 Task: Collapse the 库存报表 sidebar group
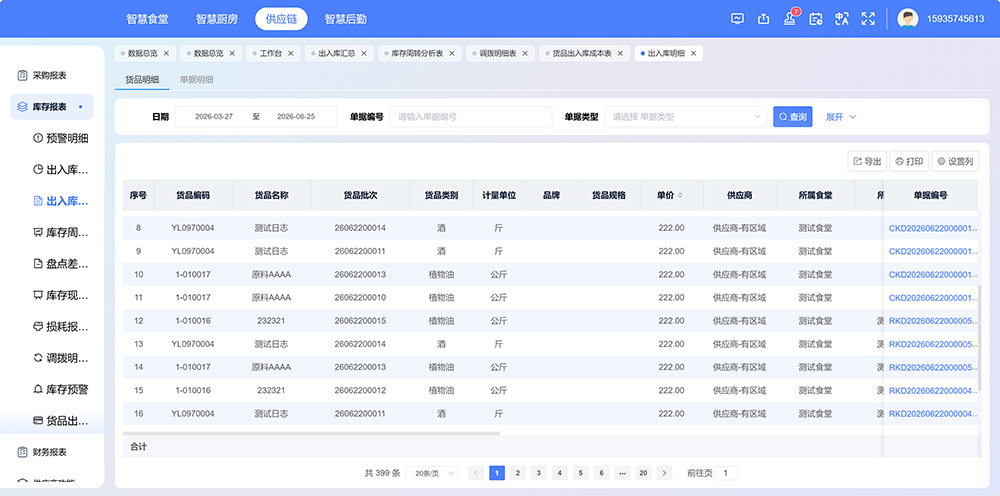(x=52, y=107)
